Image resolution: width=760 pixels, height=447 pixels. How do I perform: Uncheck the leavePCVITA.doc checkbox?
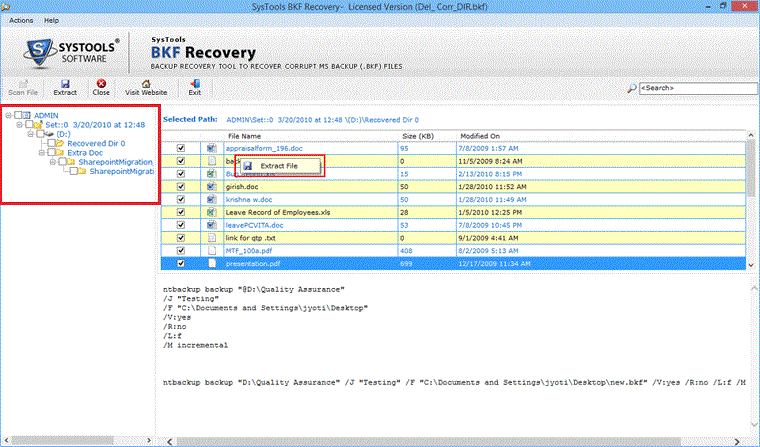pos(181,225)
